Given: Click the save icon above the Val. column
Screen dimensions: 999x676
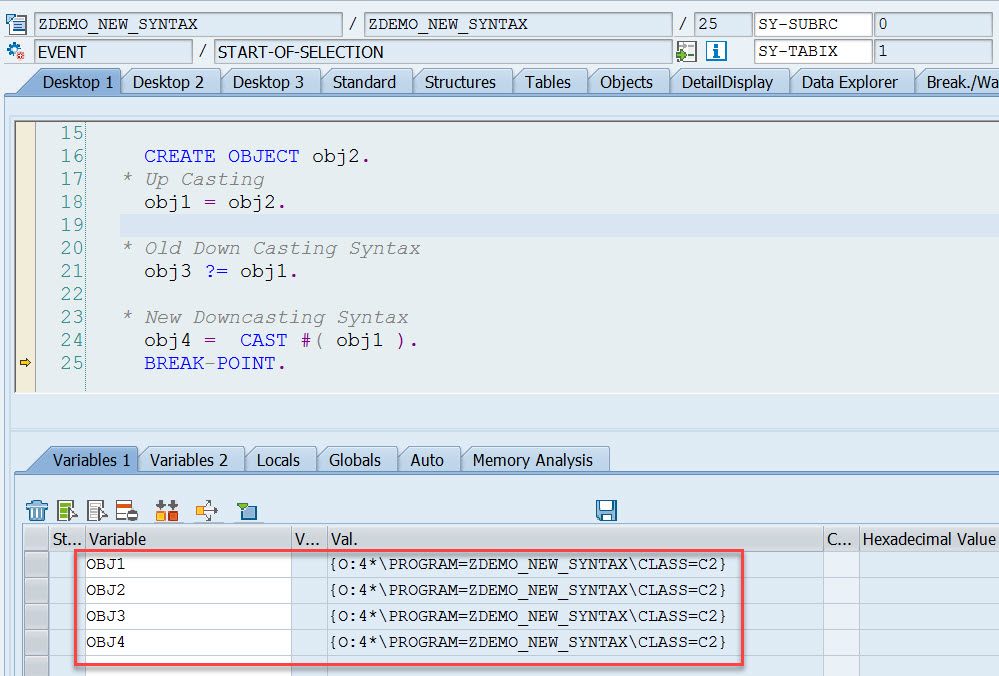Looking at the screenshot, I should [606, 511].
